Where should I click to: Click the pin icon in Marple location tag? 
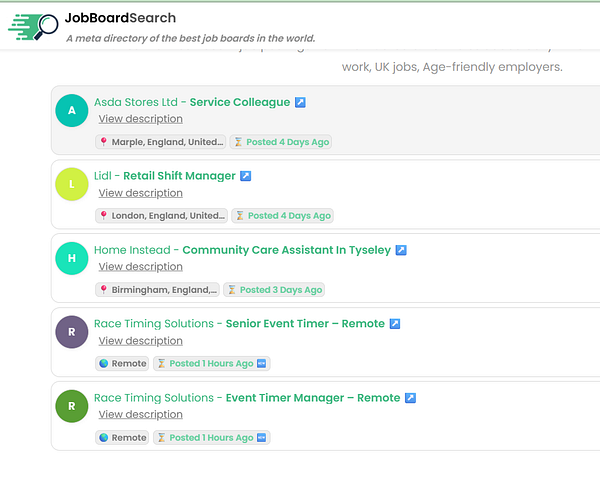coord(103,142)
